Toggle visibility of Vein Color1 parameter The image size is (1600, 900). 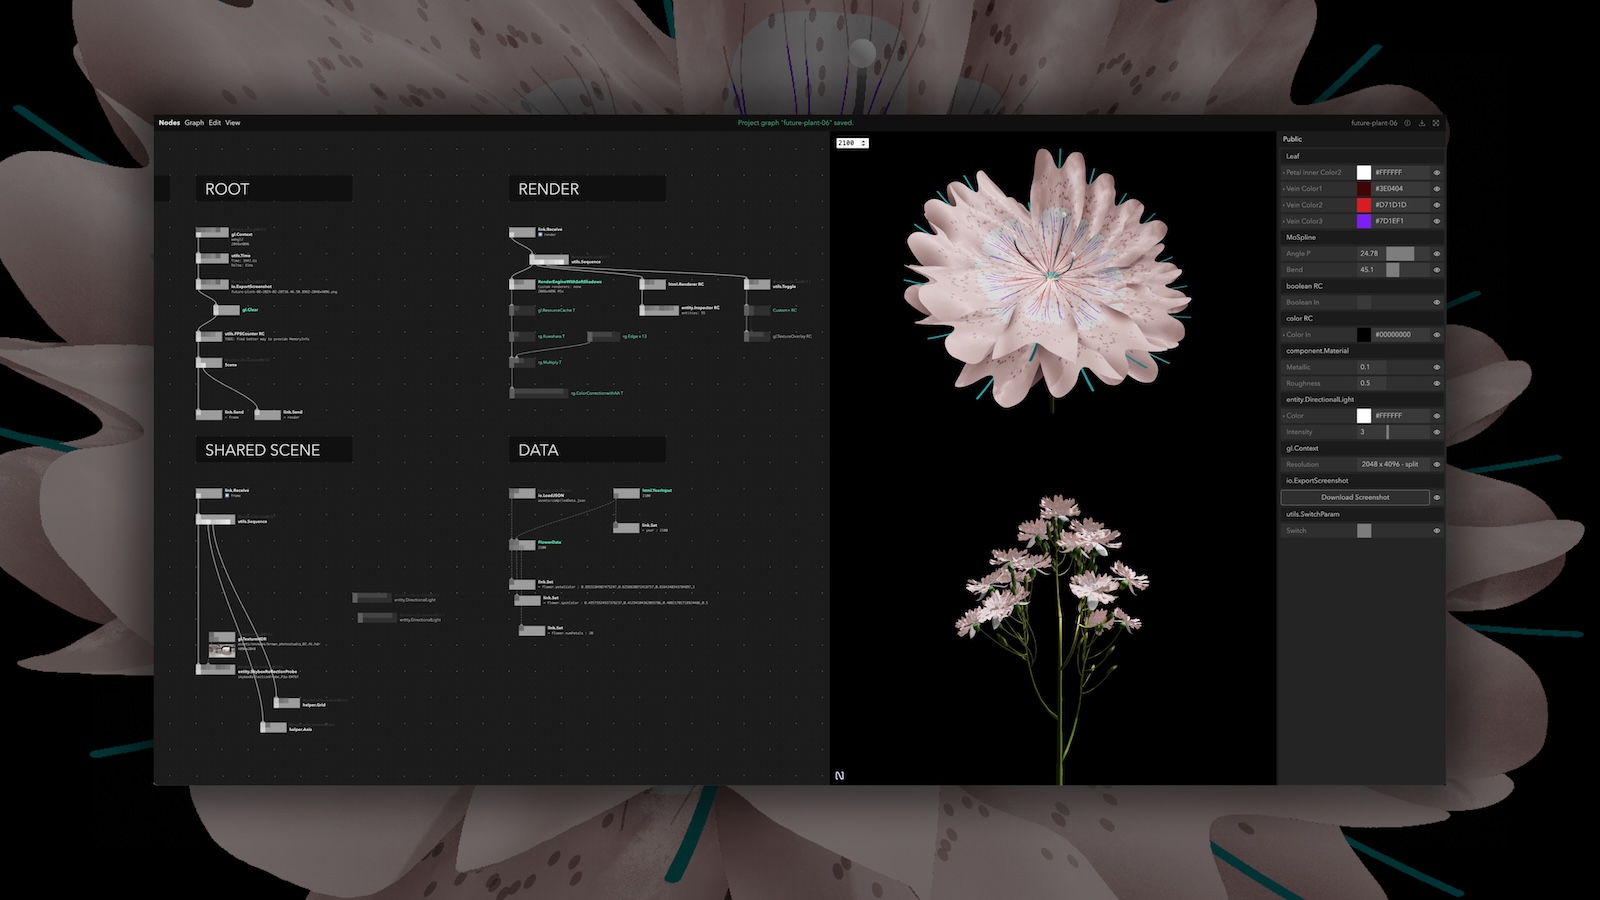click(1437, 188)
